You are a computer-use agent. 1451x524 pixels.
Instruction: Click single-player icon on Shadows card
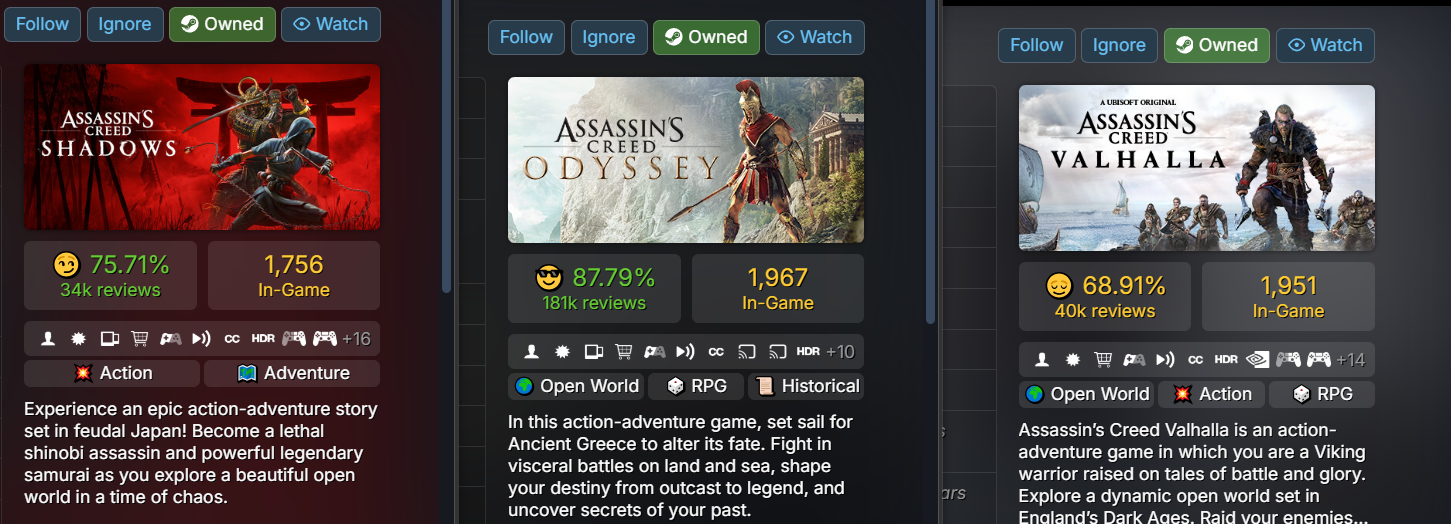(48, 339)
